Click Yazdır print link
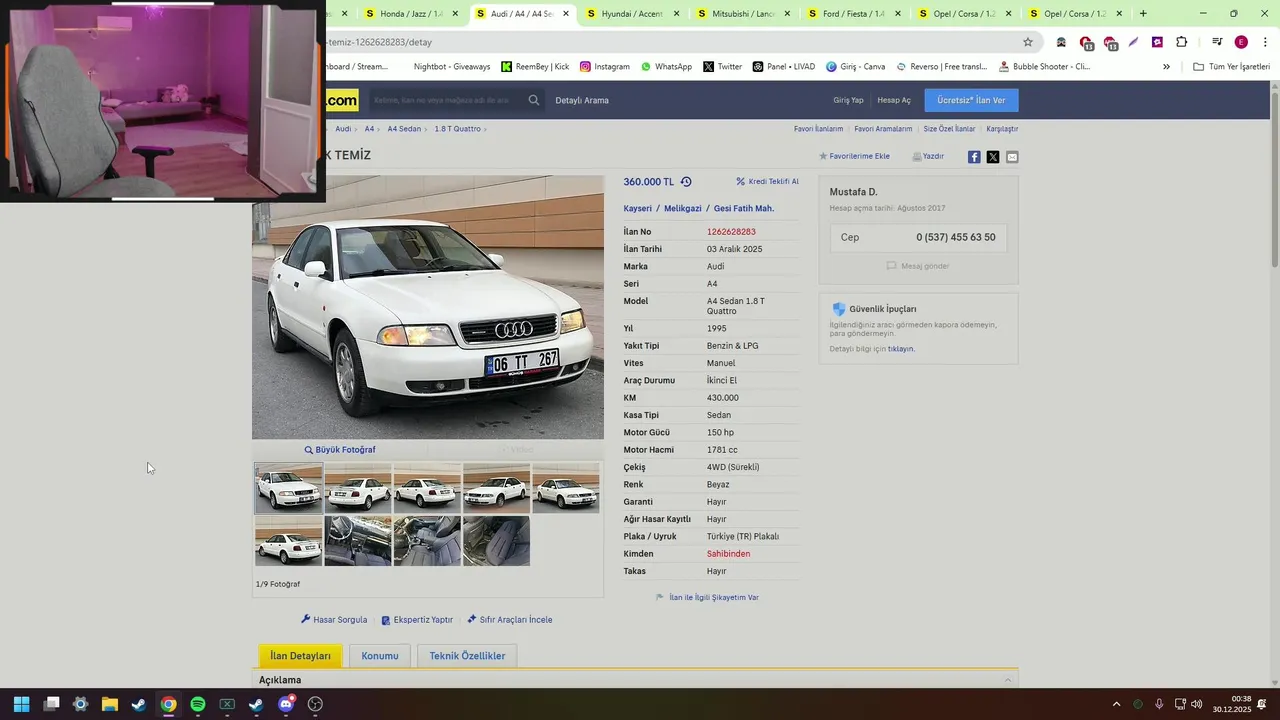The height and width of the screenshot is (720, 1280). 928,157
